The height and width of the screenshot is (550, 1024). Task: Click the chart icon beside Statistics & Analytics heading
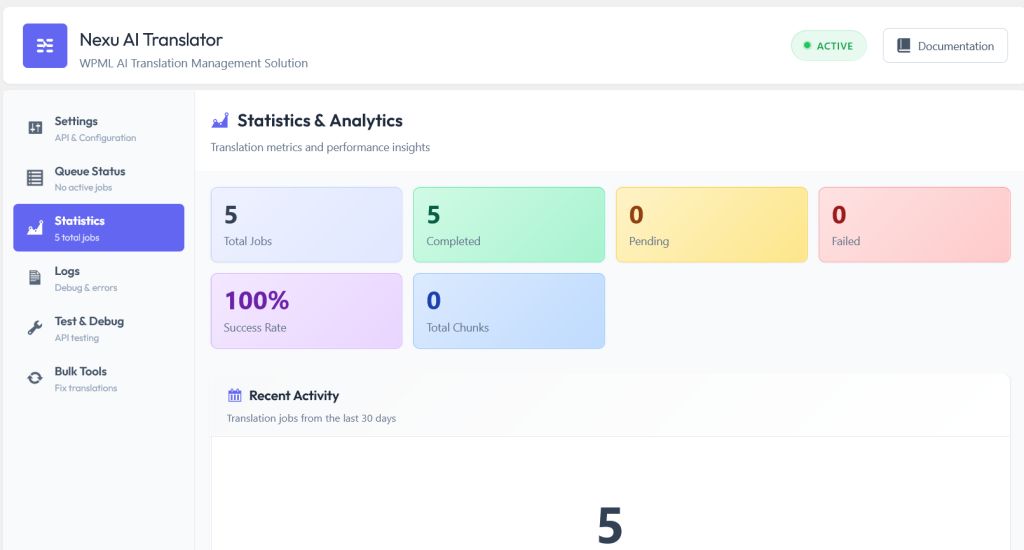pos(220,120)
